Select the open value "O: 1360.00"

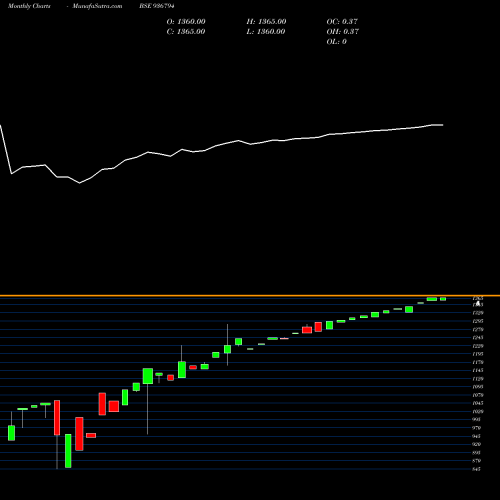coord(186,22)
